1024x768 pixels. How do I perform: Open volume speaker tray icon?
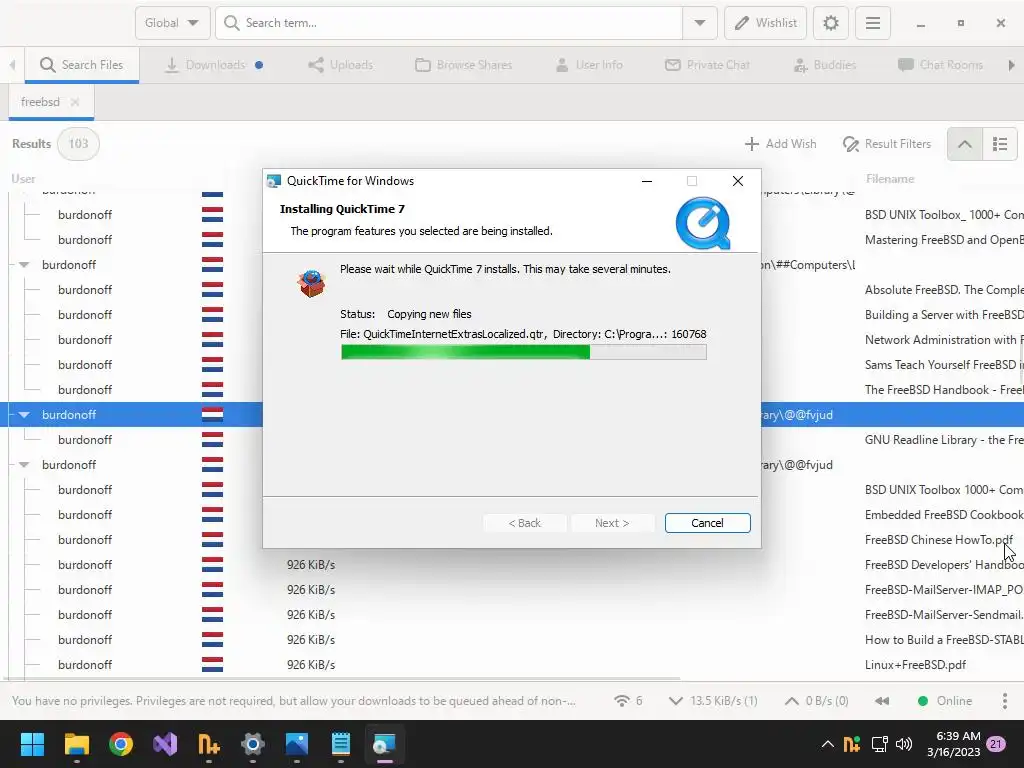tap(904, 744)
